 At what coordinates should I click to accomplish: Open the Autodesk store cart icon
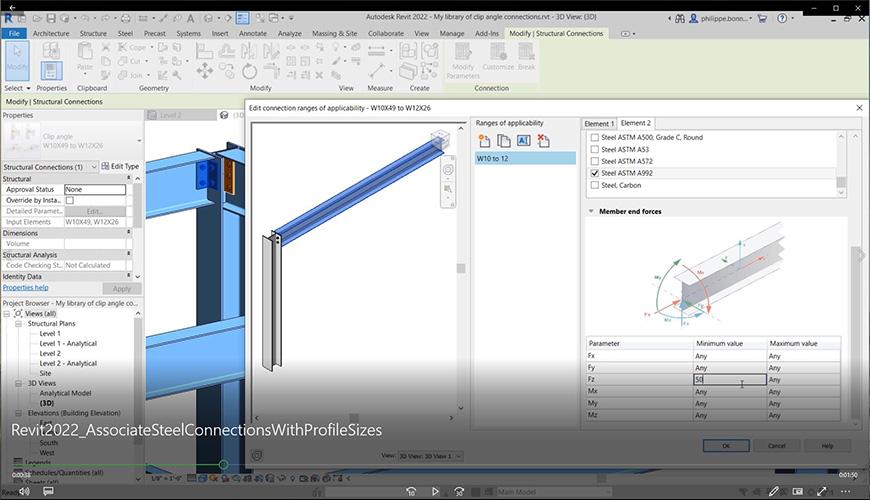762,18
